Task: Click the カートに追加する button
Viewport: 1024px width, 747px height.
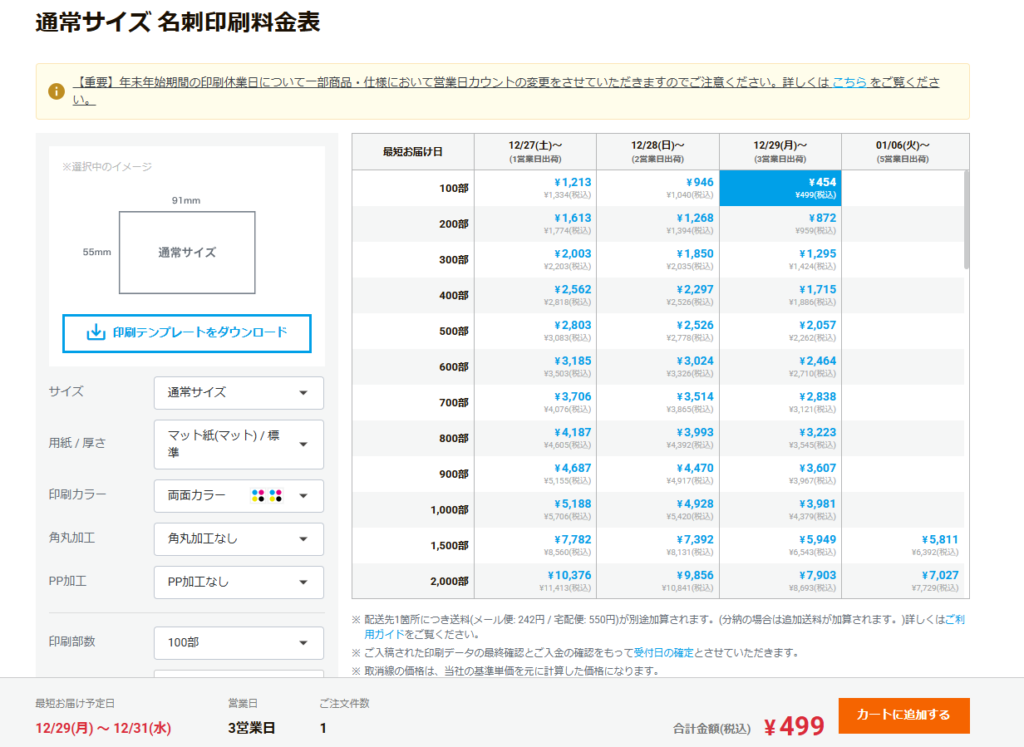Action: pos(903,715)
